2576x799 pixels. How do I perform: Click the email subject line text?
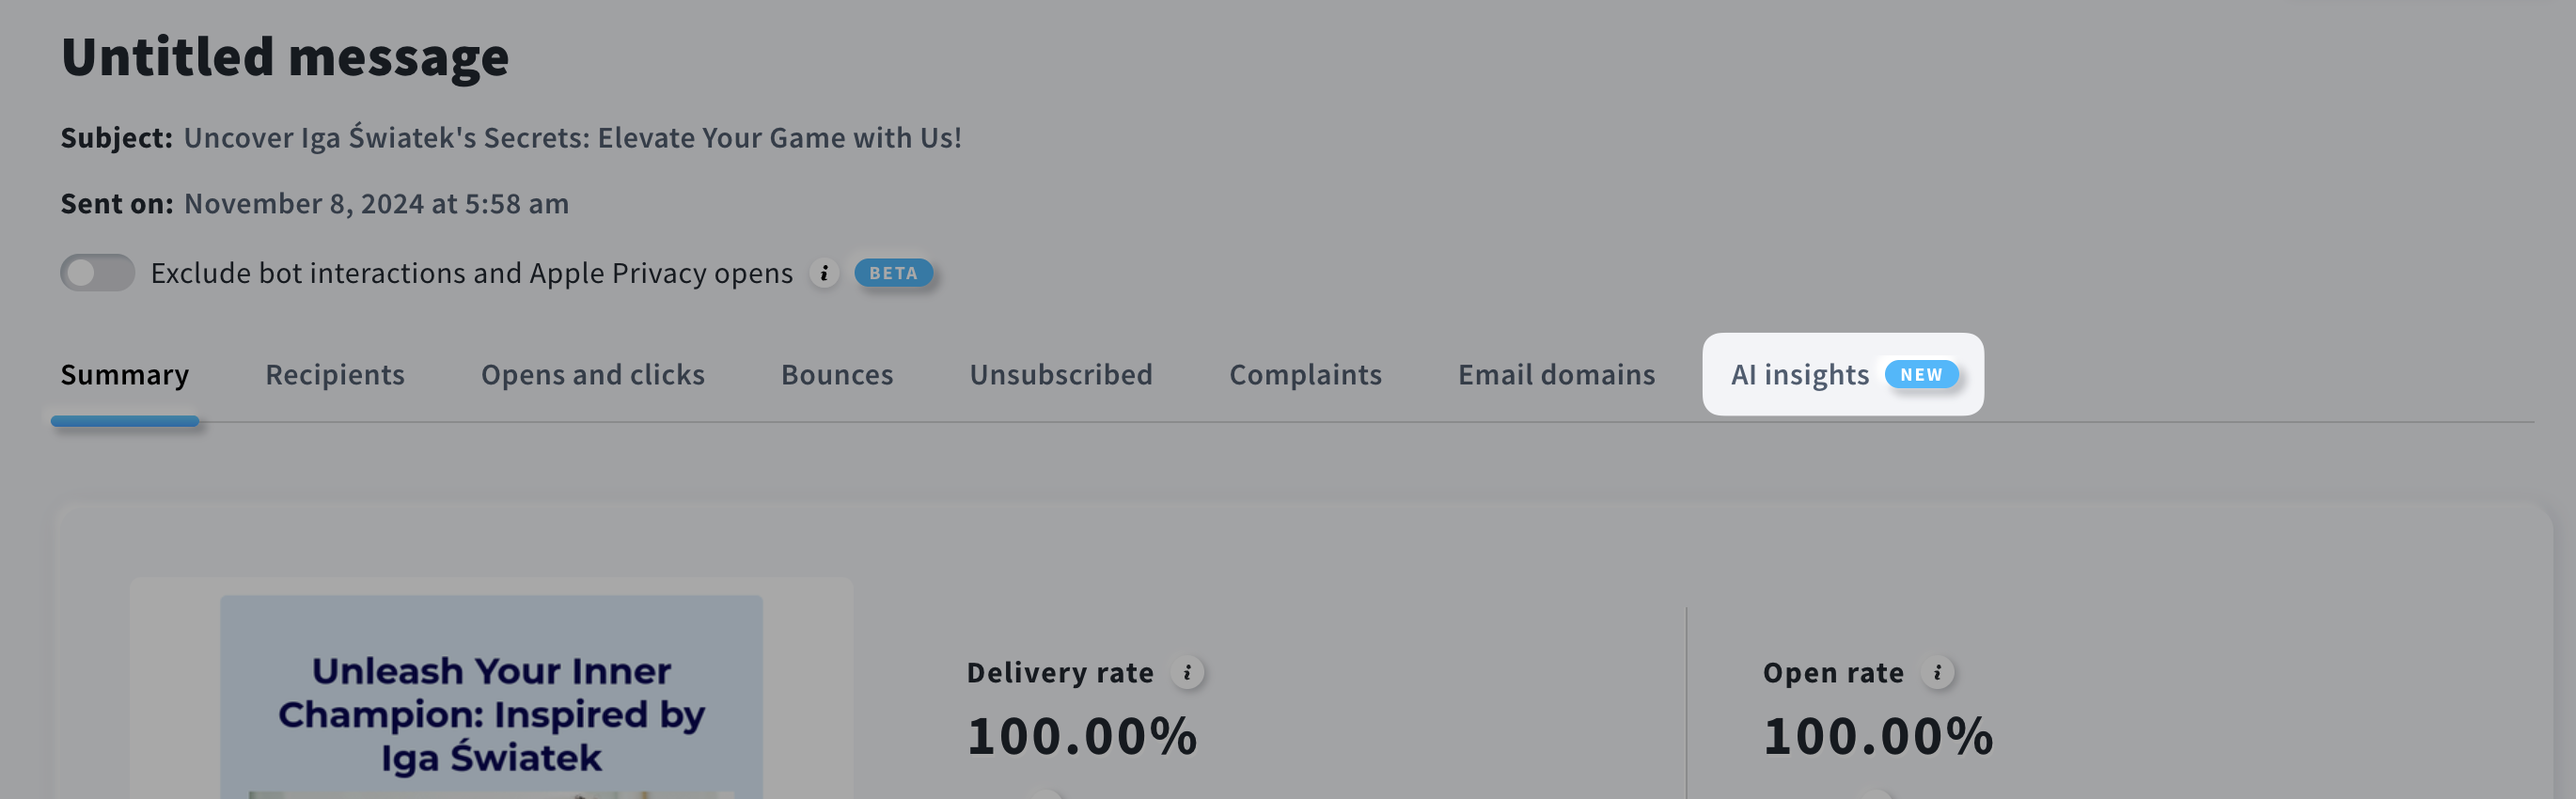pos(572,138)
